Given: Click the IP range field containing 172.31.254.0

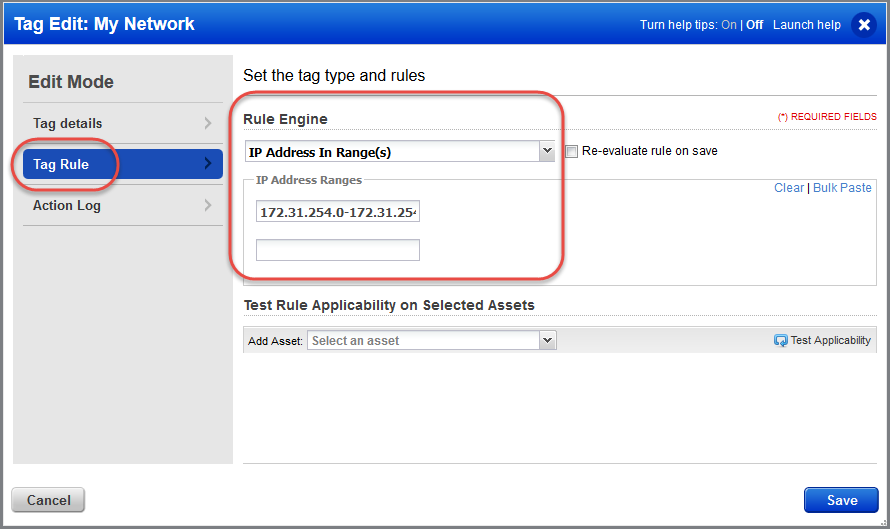Looking at the screenshot, I should coord(337,213).
